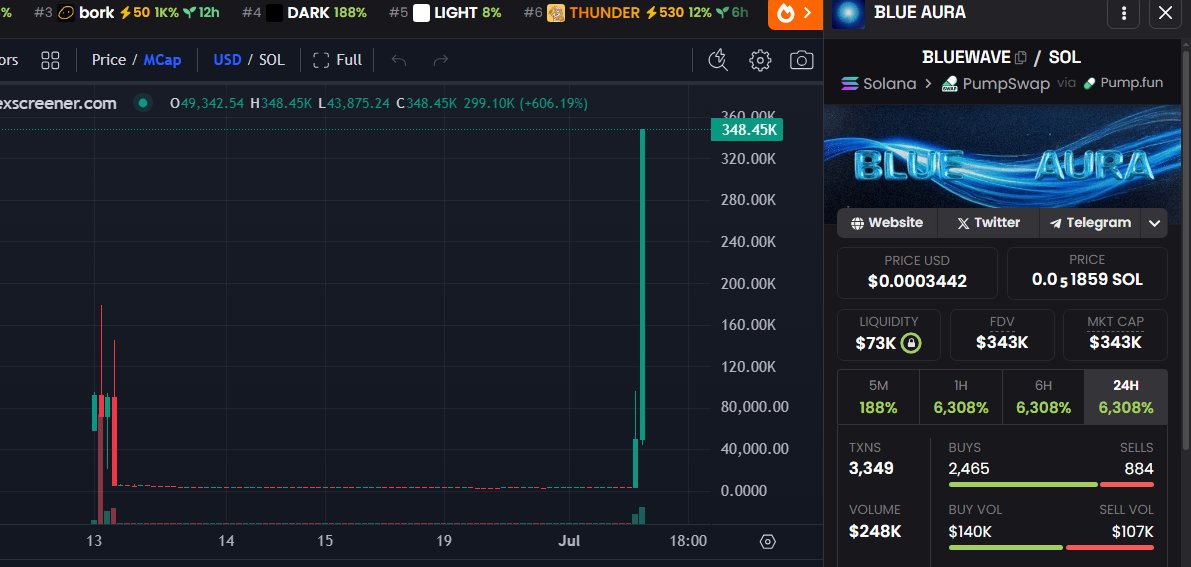Click the buys versus sells ratio bar
Image resolution: width=1191 pixels, height=567 pixels.
(x=1051, y=484)
